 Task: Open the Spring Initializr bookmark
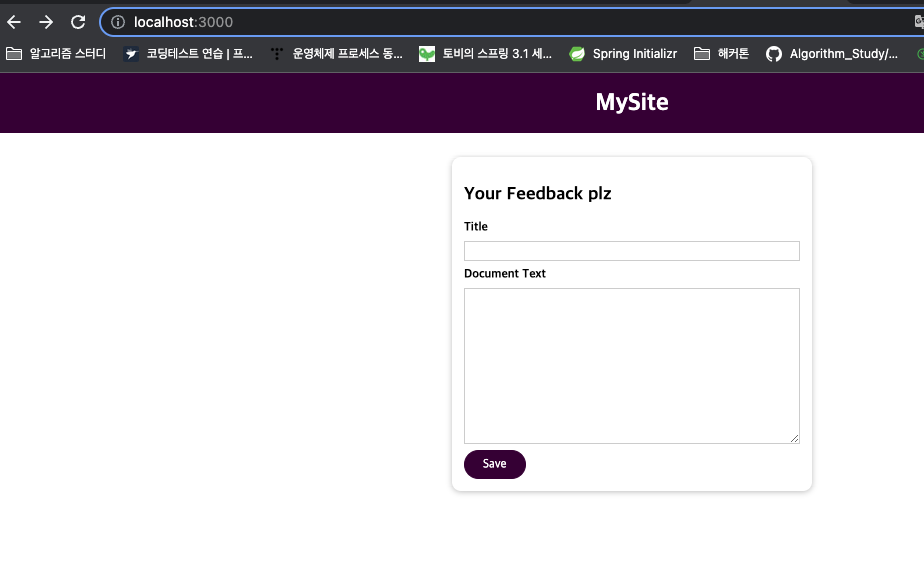click(x=623, y=54)
